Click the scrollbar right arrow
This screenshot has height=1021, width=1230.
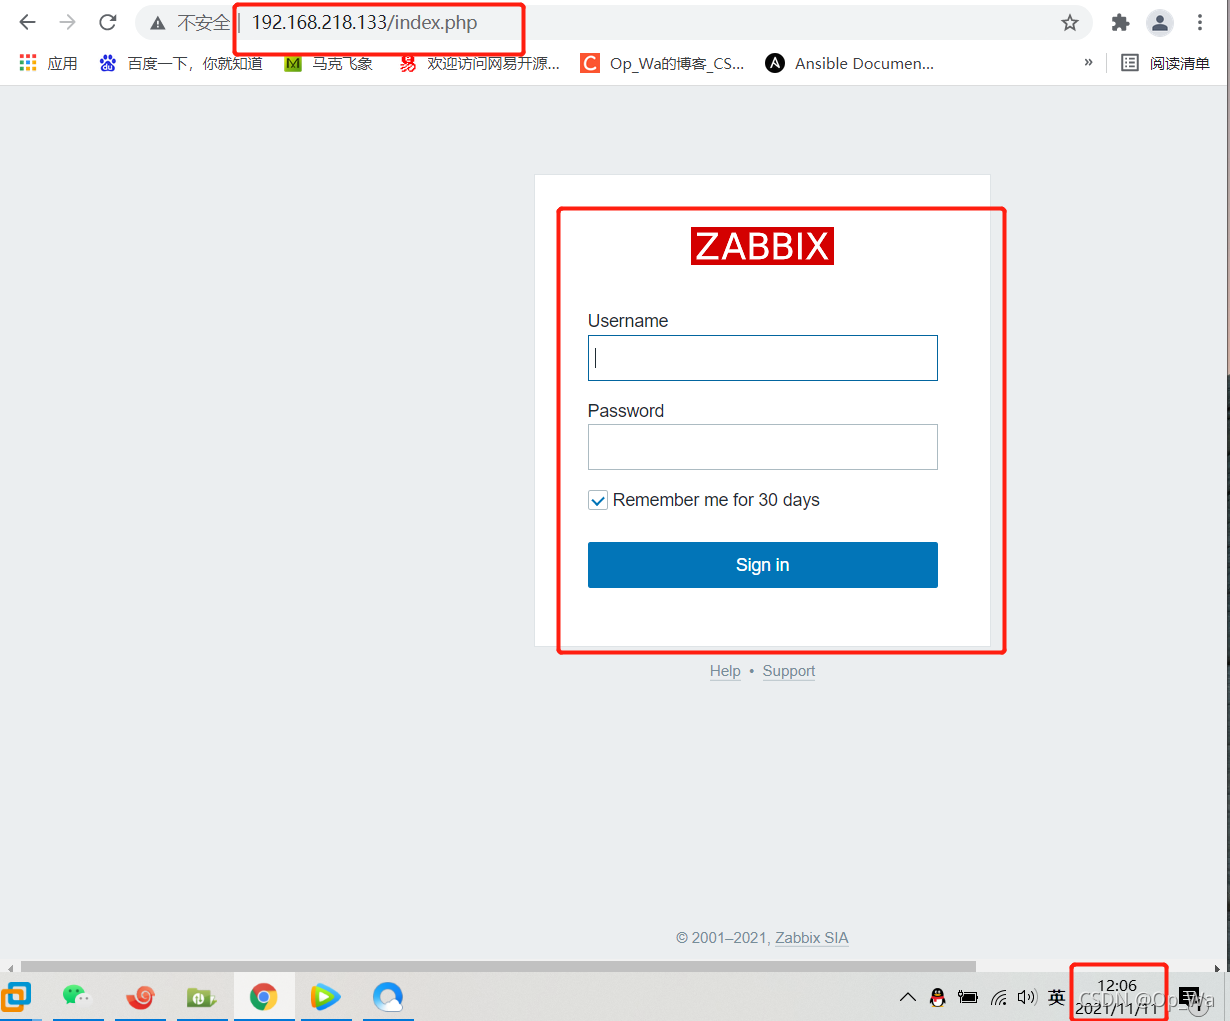click(1217, 967)
